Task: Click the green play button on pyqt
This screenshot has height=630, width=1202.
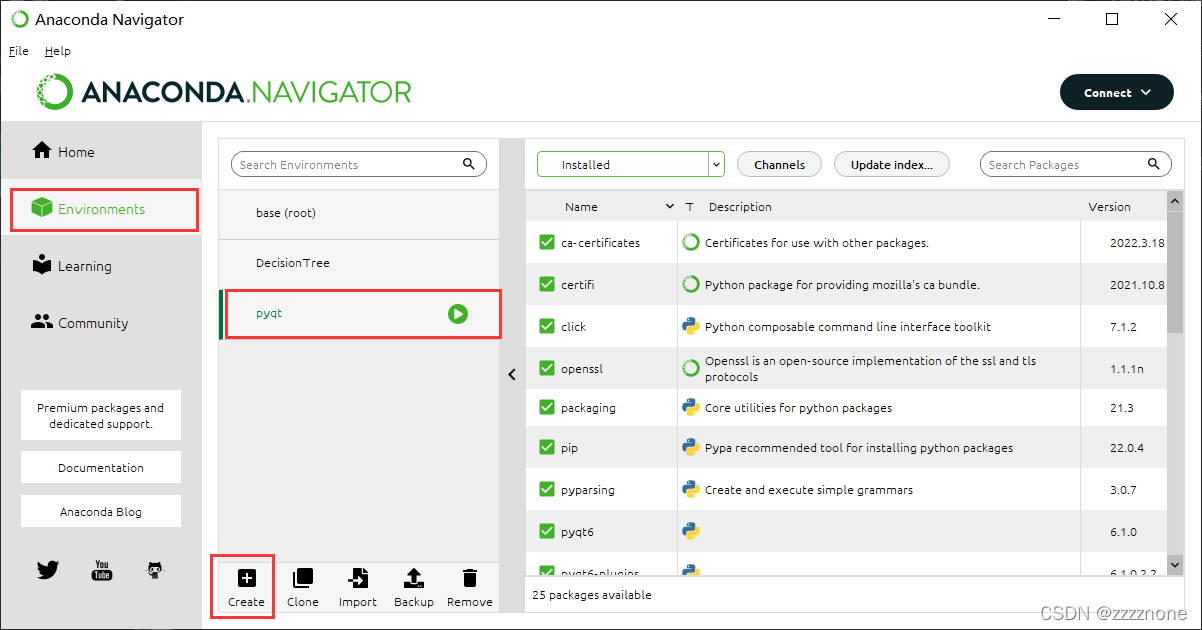Action: (x=458, y=314)
